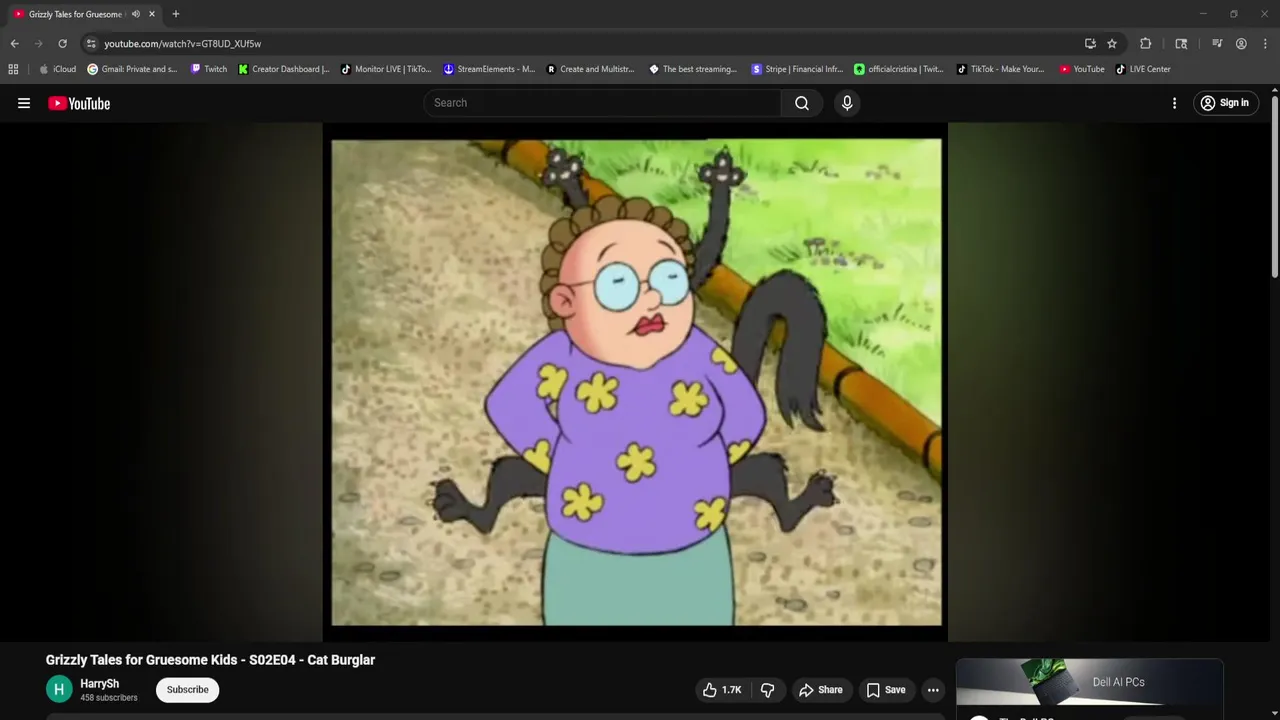
Task: Open the Creator Dashboard bookmark
Action: click(x=284, y=69)
